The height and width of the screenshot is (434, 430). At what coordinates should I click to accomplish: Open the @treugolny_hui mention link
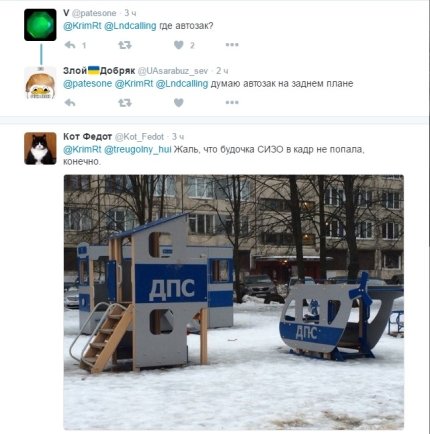tap(138, 150)
